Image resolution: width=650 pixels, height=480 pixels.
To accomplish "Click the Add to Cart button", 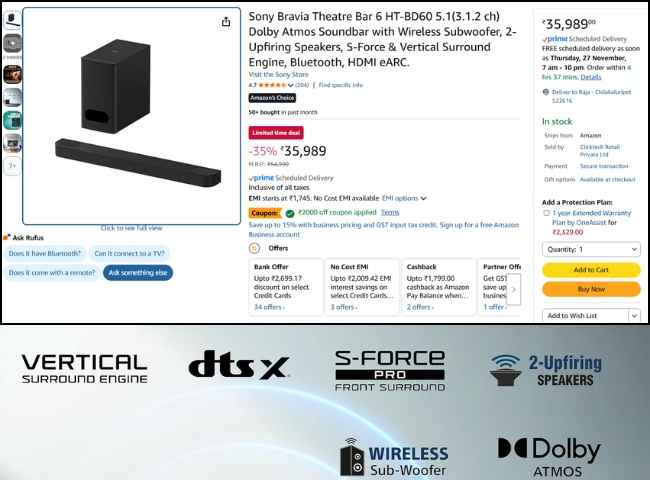I will (x=591, y=270).
